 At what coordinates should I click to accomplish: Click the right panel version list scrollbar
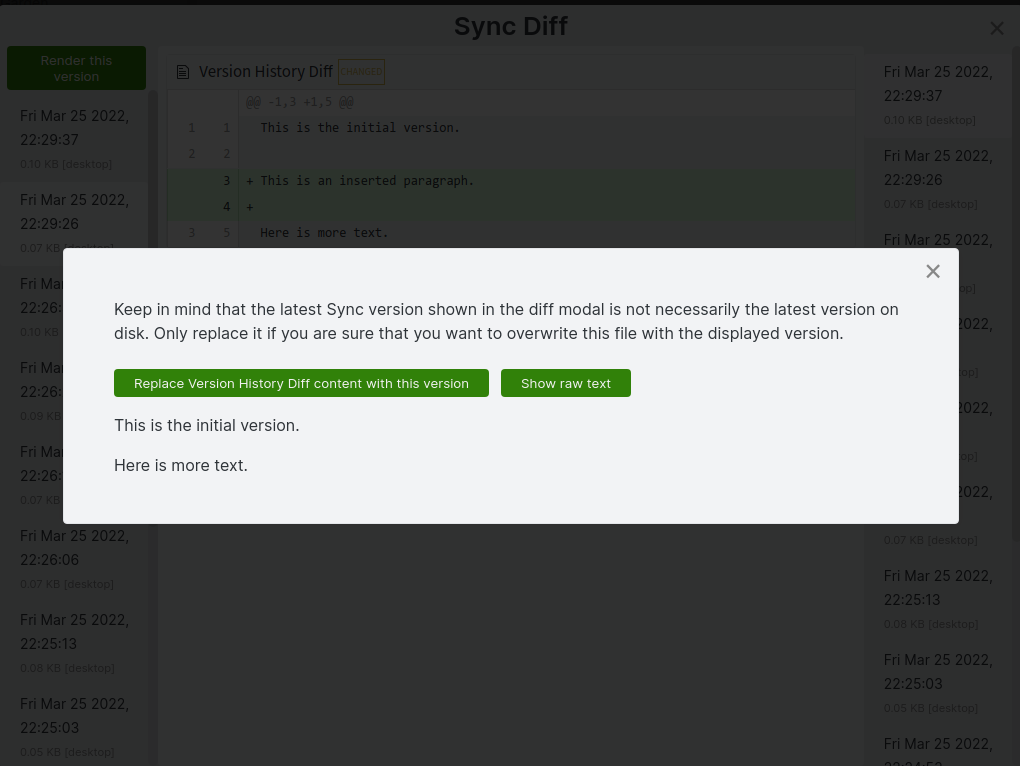pos(1014,400)
